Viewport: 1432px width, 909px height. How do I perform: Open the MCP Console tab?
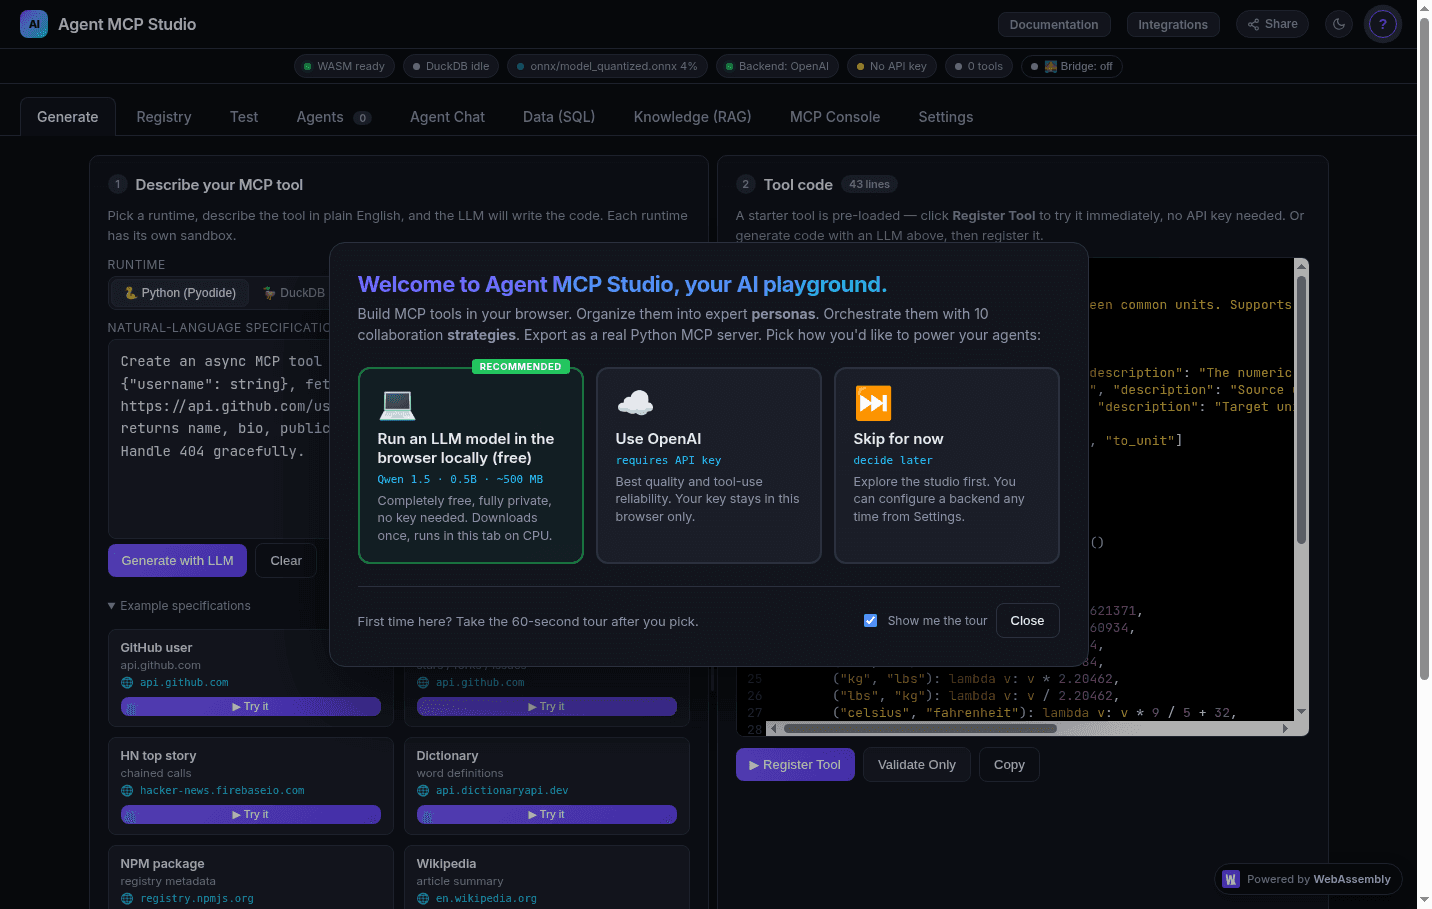[835, 117]
